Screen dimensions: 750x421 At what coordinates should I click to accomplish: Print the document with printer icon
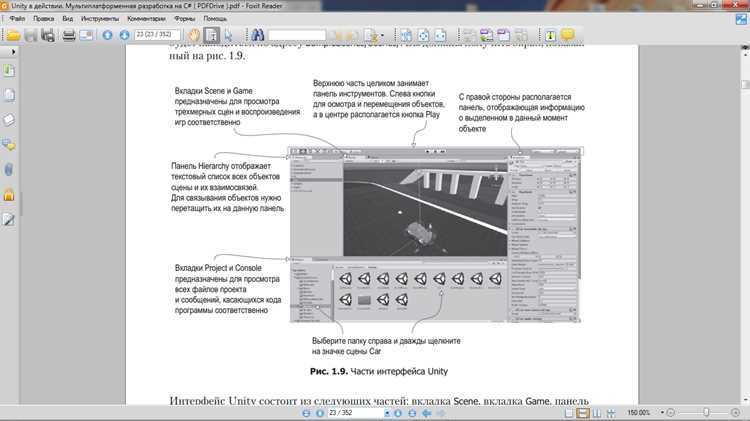pyautogui.click(x=69, y=35)
